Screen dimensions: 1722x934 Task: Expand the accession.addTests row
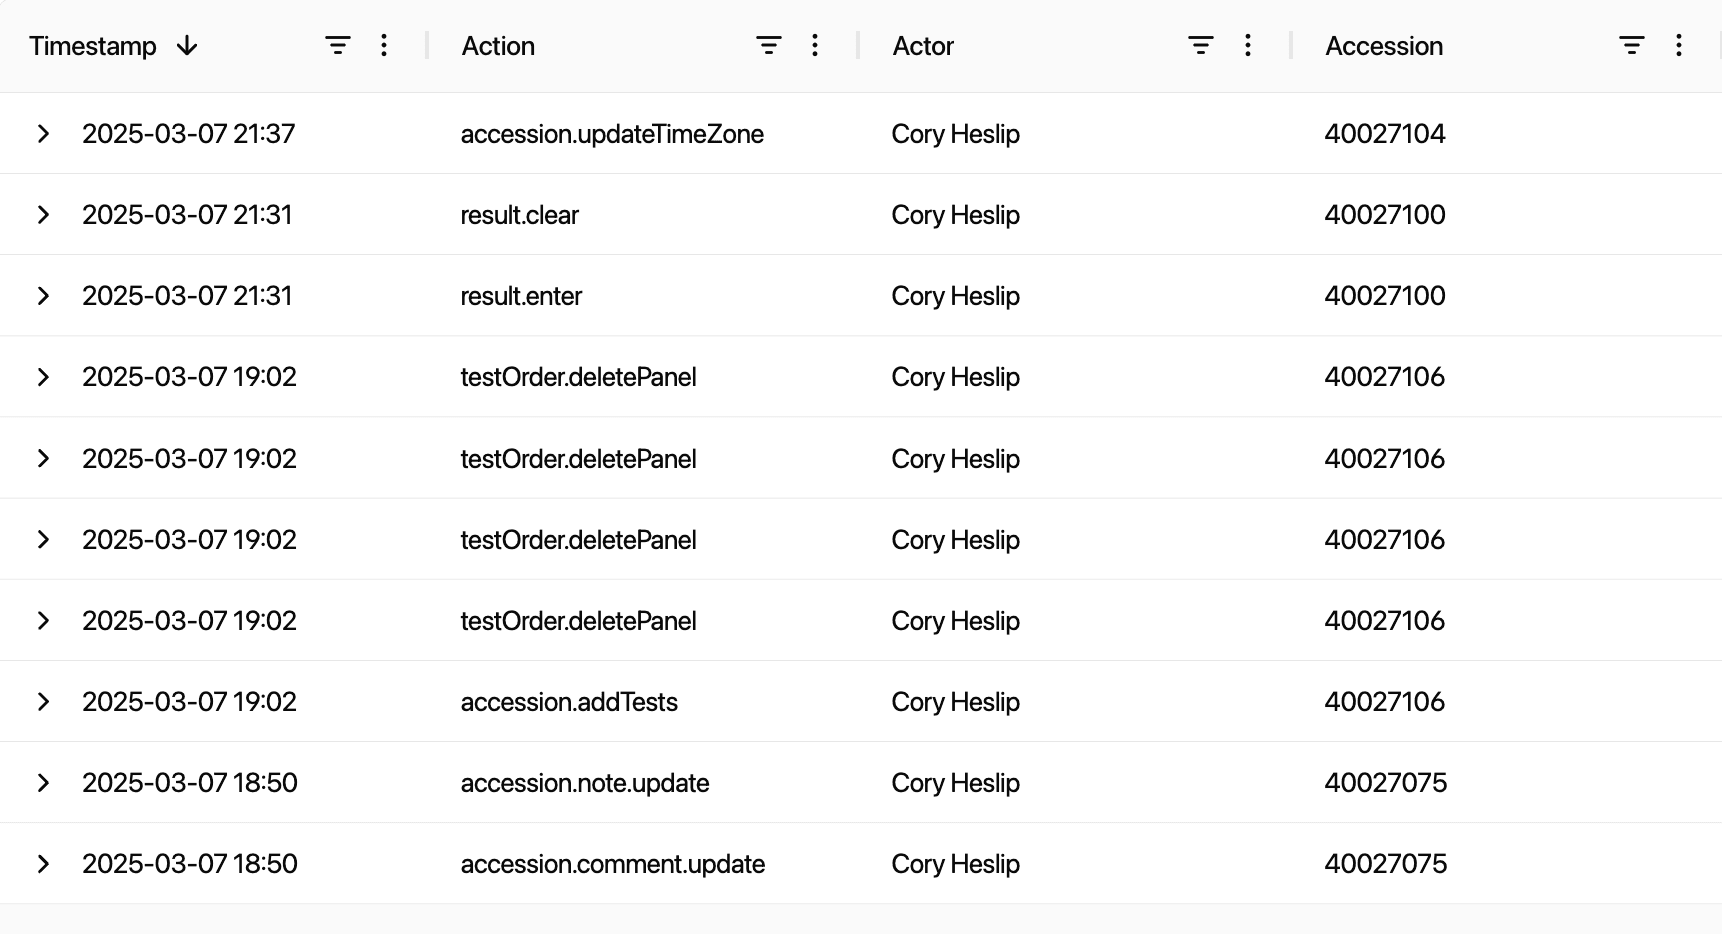pyautogui.click(x=43, y=702)
